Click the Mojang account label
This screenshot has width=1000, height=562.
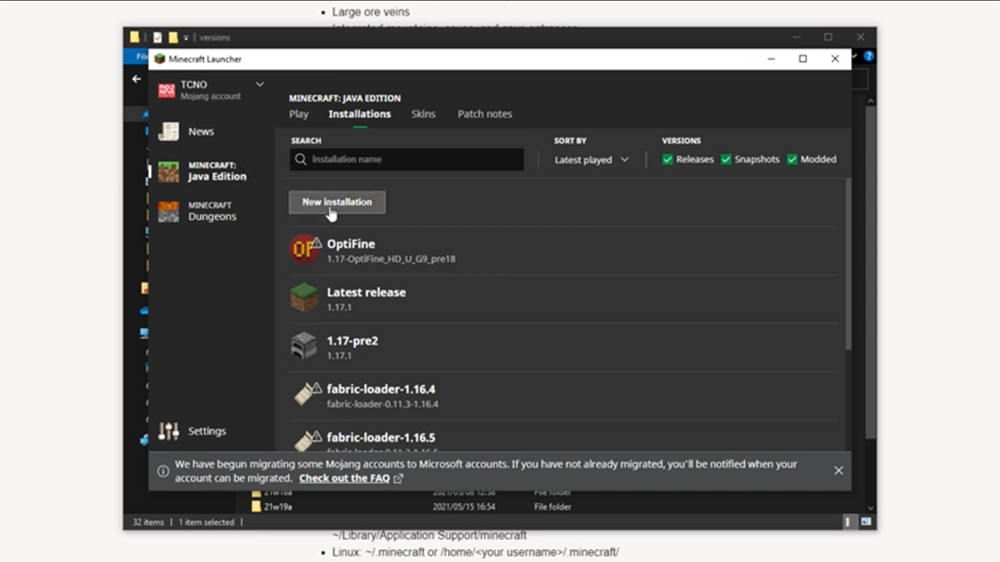point(210,96)
